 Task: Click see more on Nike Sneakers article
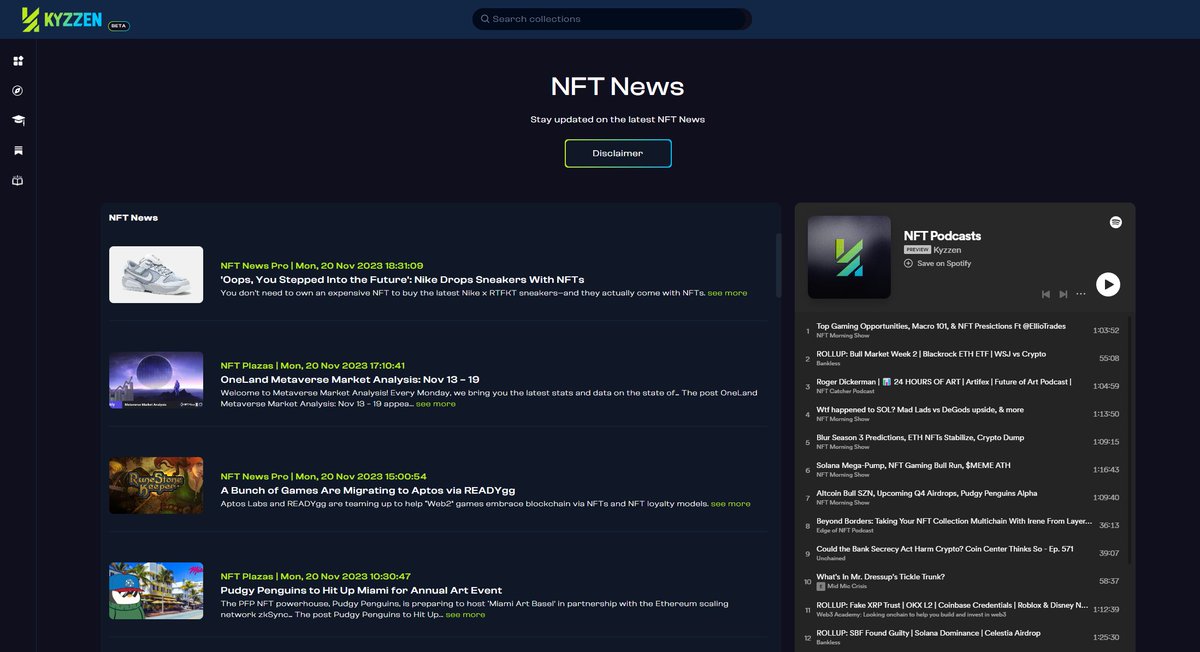pyautogui.click(x=727, y=293)
